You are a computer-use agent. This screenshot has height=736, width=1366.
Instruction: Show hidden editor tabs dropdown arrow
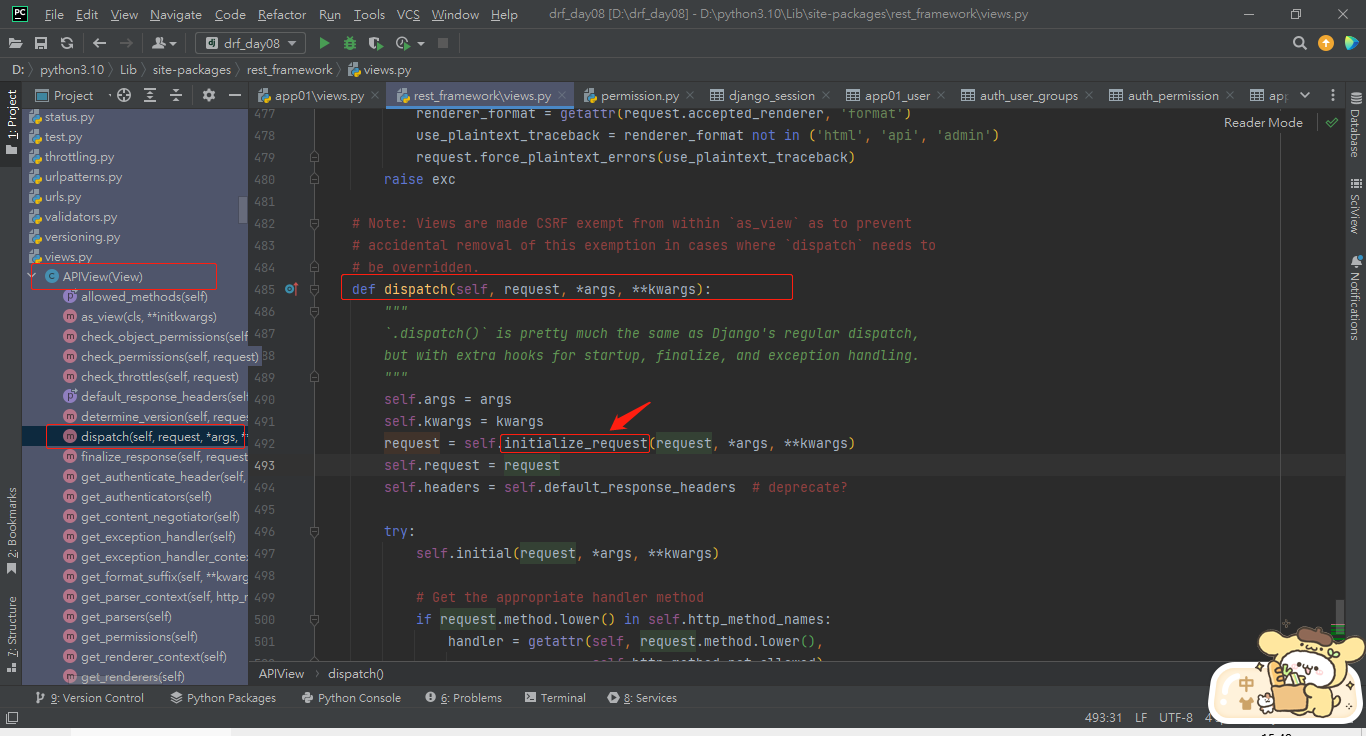point(1305,95)
